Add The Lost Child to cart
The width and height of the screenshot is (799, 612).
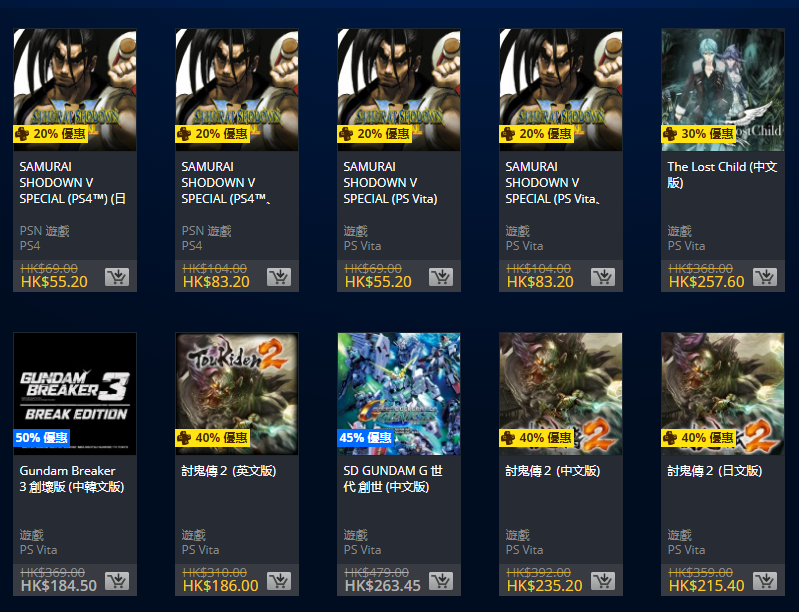coord(765,277)
